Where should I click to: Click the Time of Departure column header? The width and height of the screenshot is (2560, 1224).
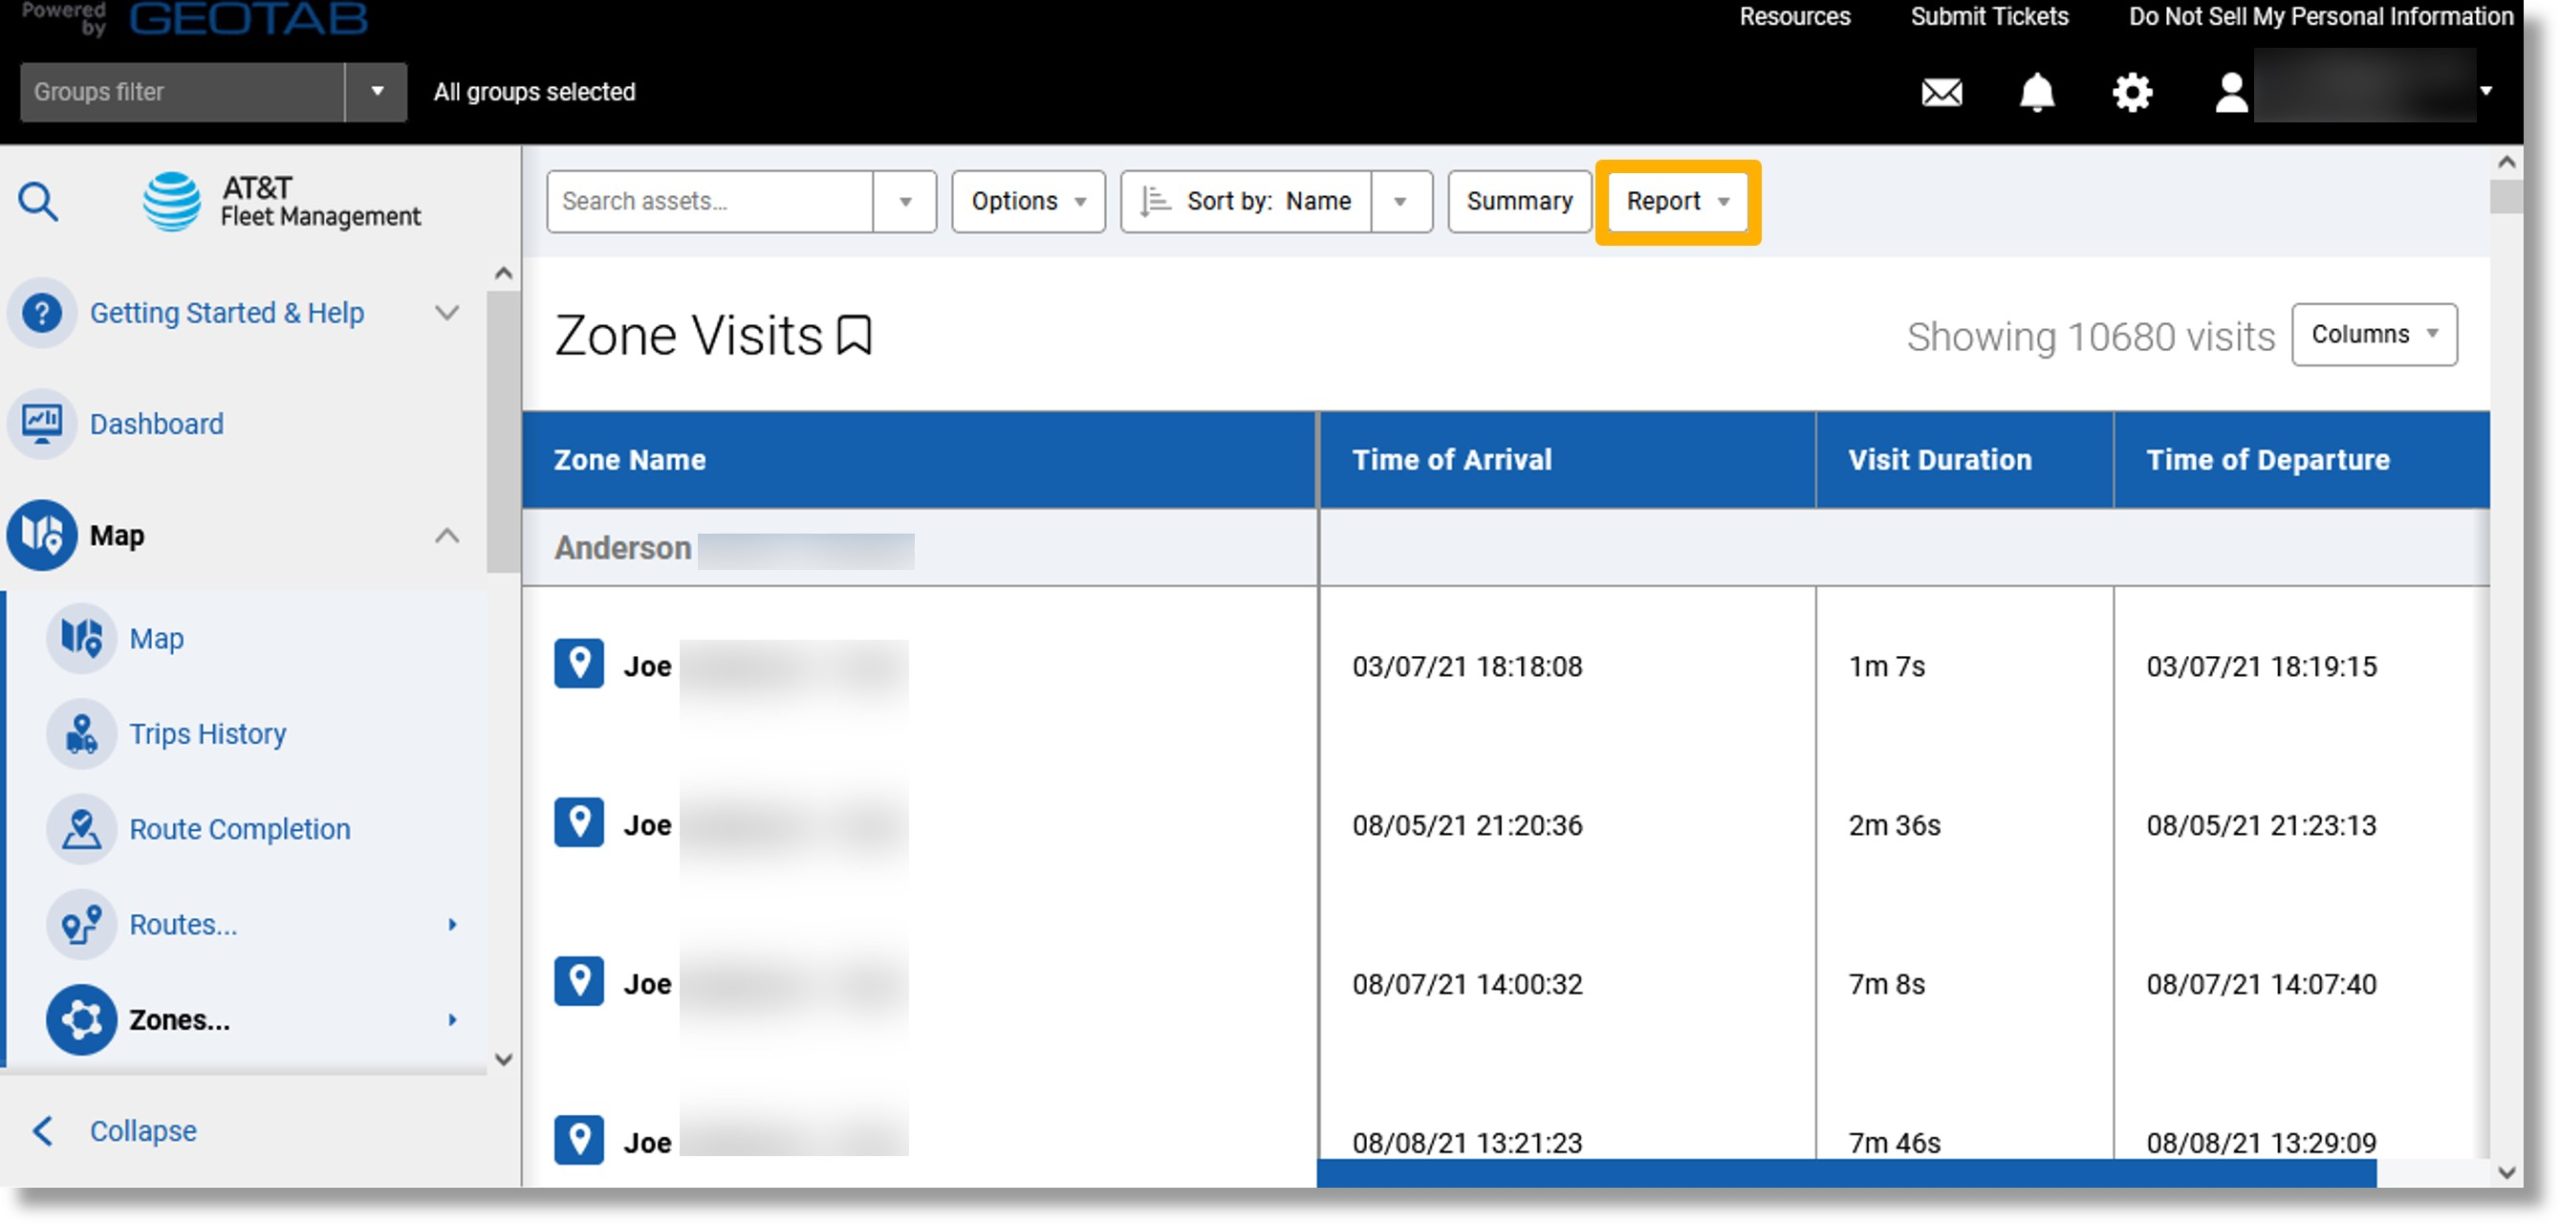[x=2302, y=460]
